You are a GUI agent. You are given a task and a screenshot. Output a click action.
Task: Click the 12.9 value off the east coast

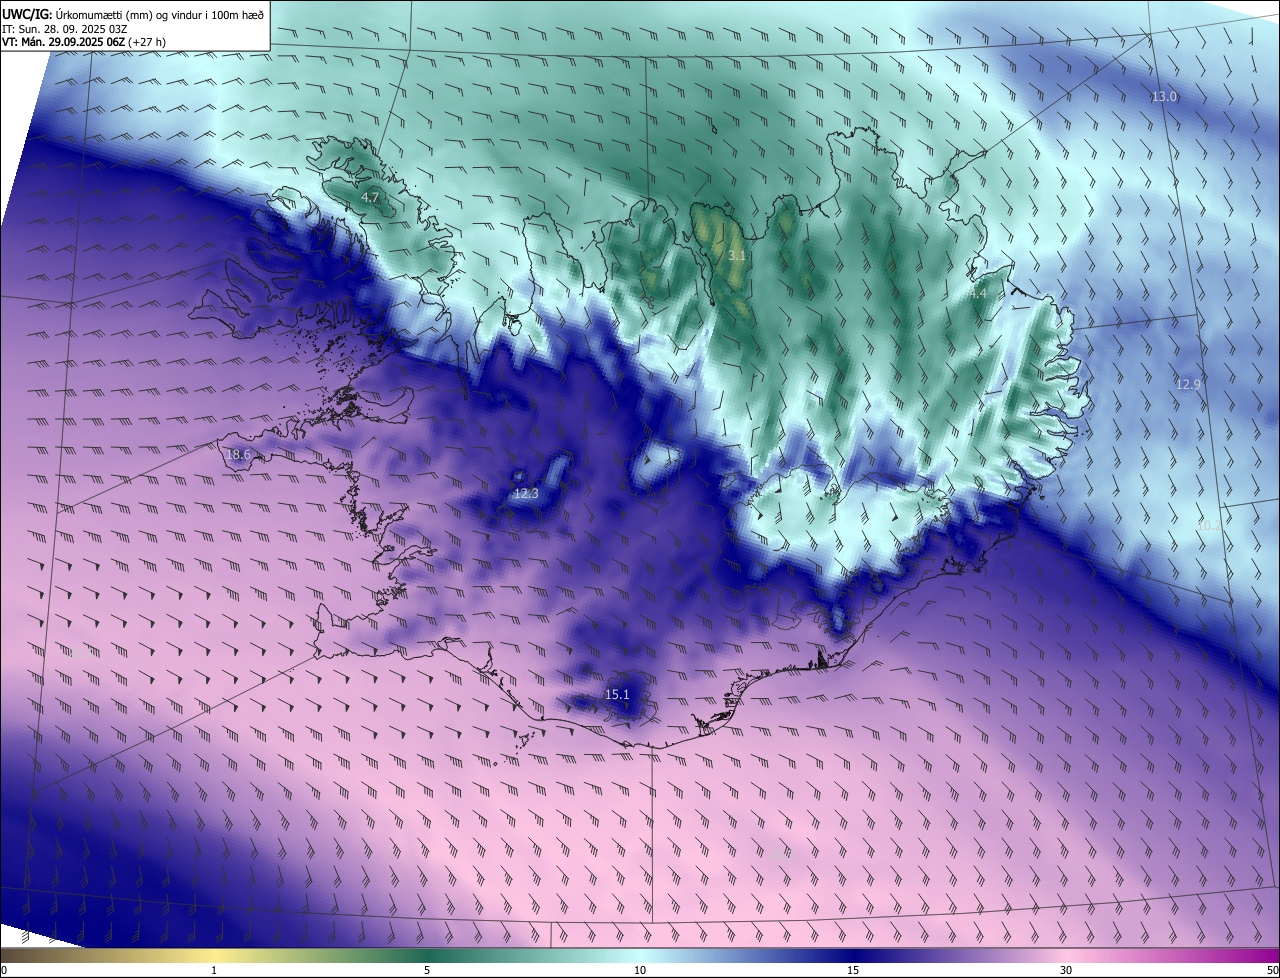[x=1188, y=384]
